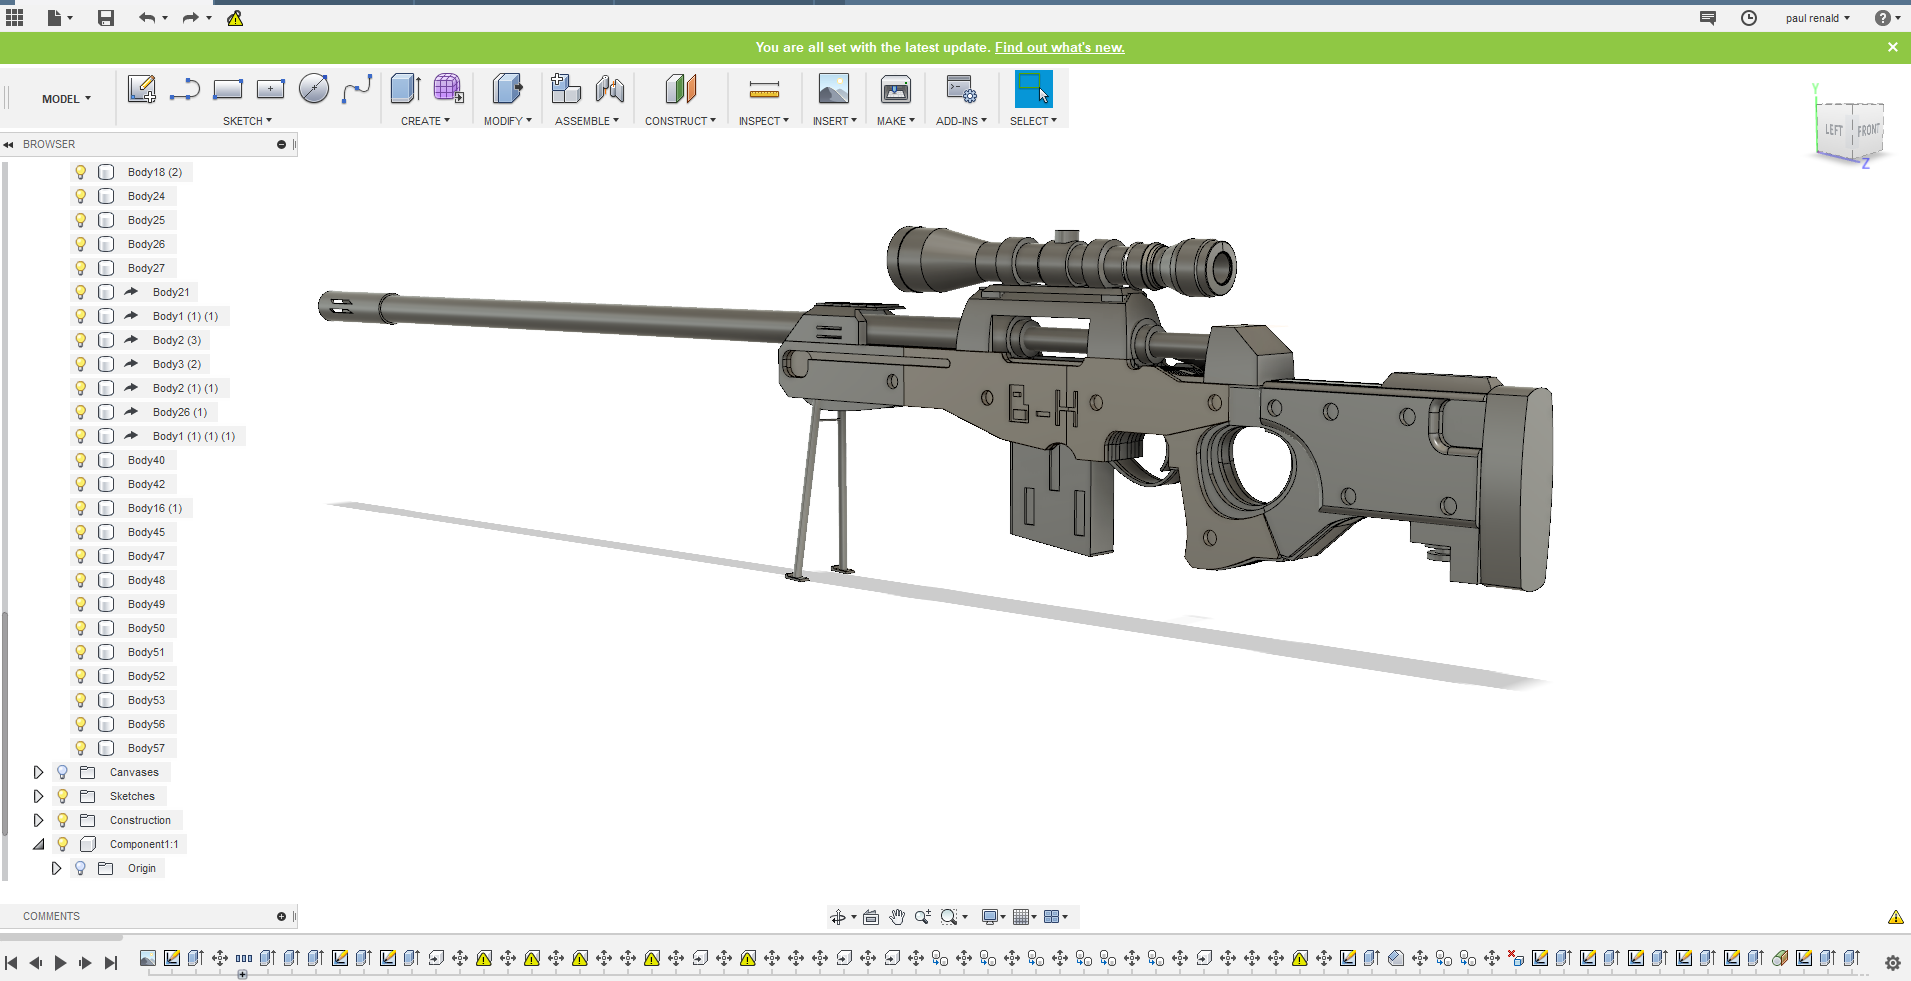Toggle visibility of Body24 in the browser

[80, 196]
